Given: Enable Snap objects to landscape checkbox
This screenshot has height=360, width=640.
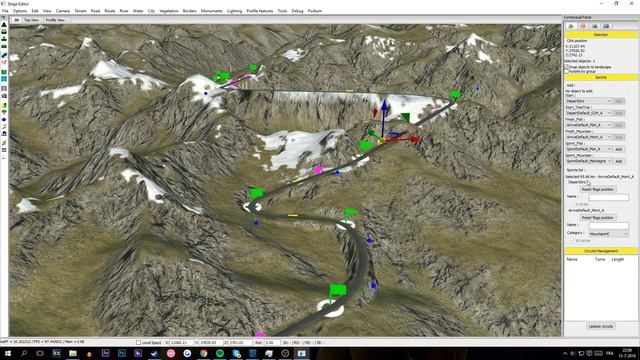Looking at the screenshot, I should (567, 67).
